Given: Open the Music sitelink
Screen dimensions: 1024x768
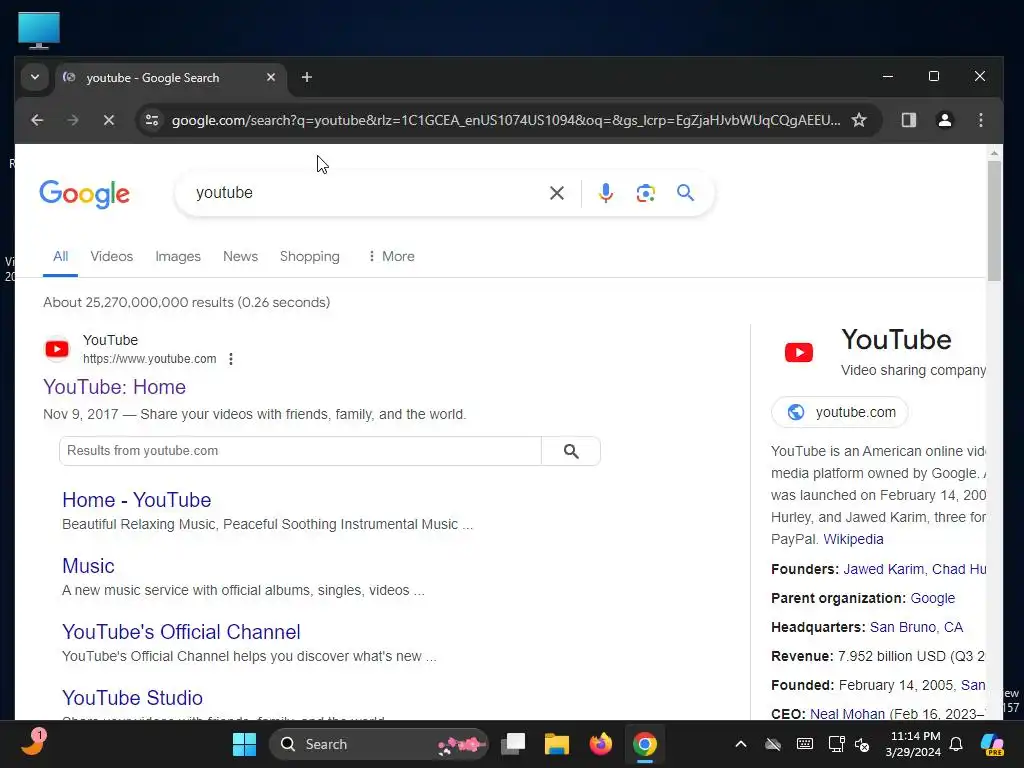Looking at the screenshot, I should coord(88,566).
